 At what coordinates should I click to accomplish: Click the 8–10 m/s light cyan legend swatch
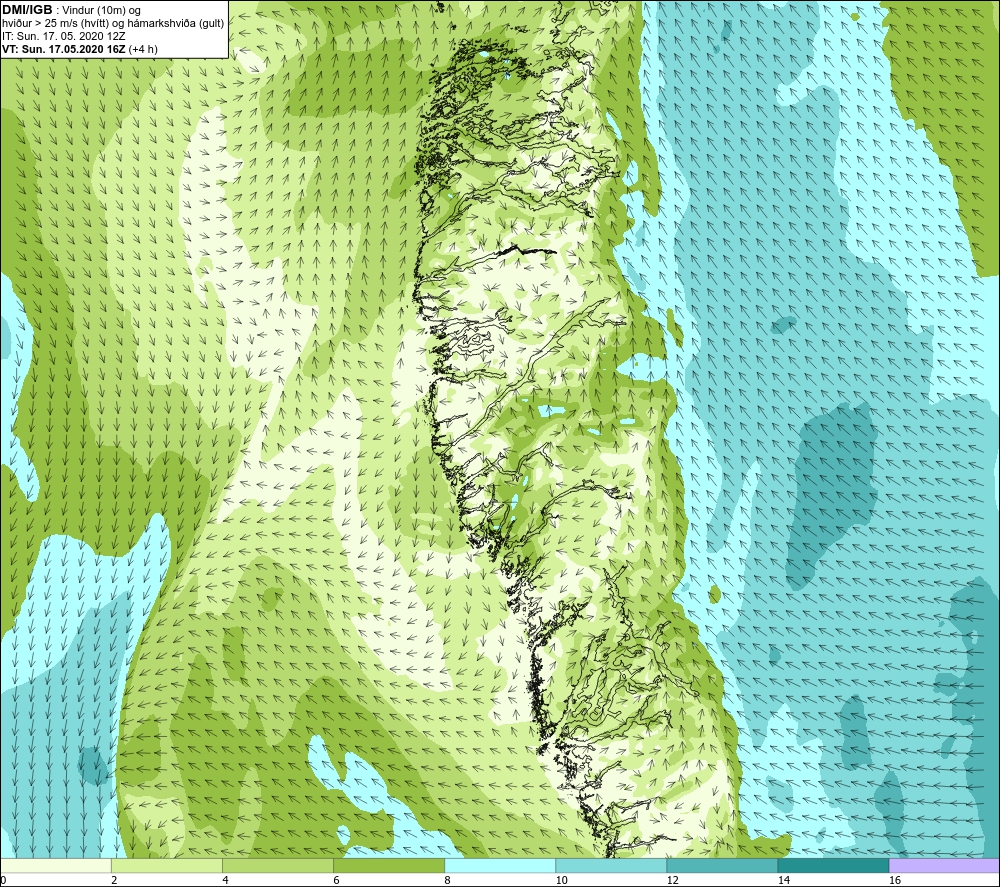pyautogui.click(x=499, y=866)
